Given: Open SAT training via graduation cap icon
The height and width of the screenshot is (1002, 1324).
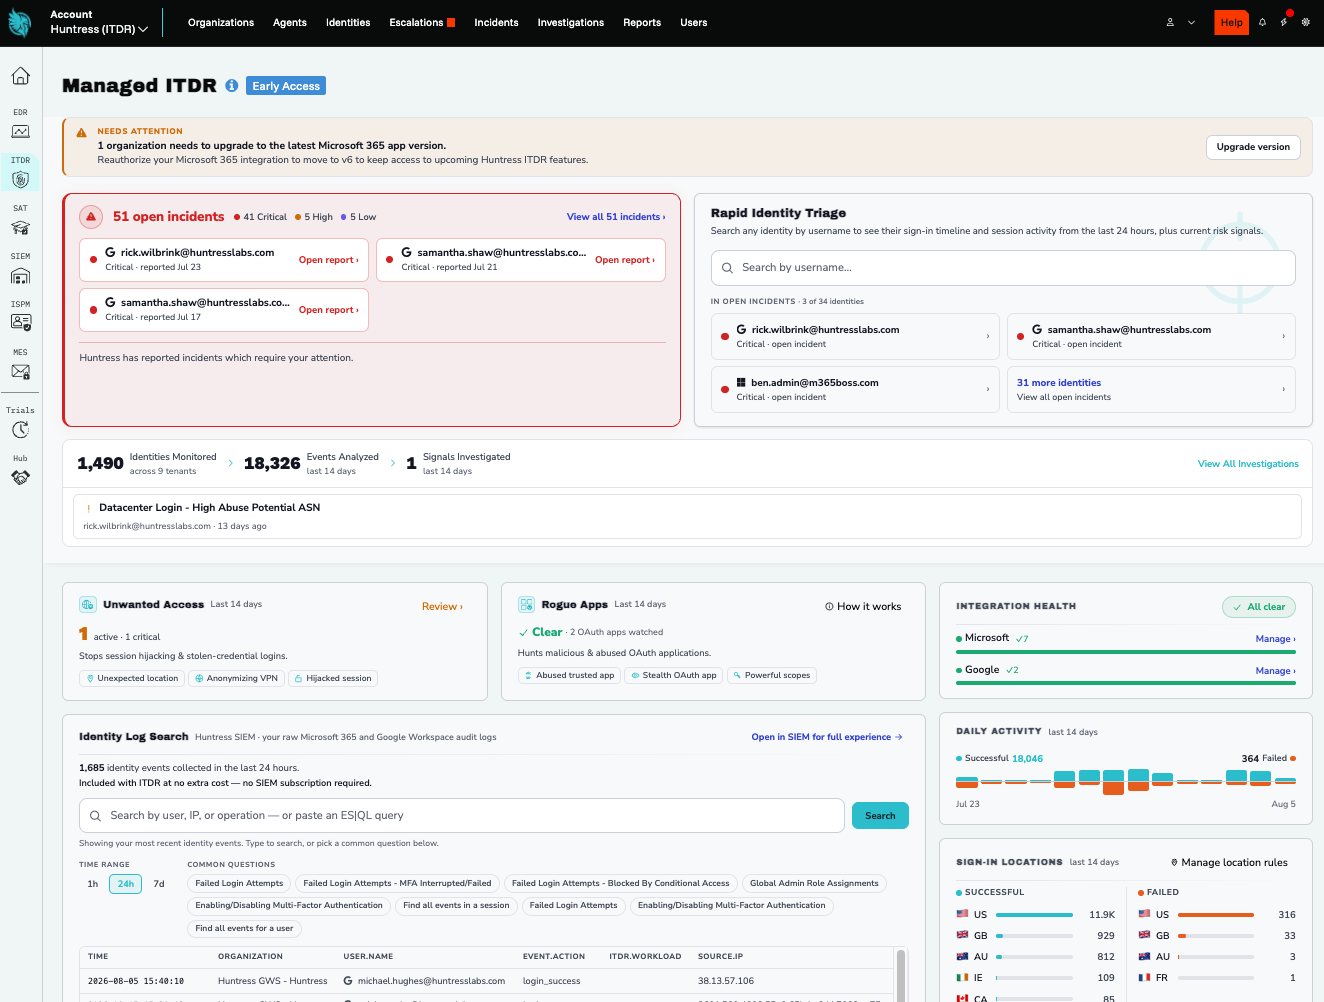Looking at the screenshot, I should (x=20, y=228).
